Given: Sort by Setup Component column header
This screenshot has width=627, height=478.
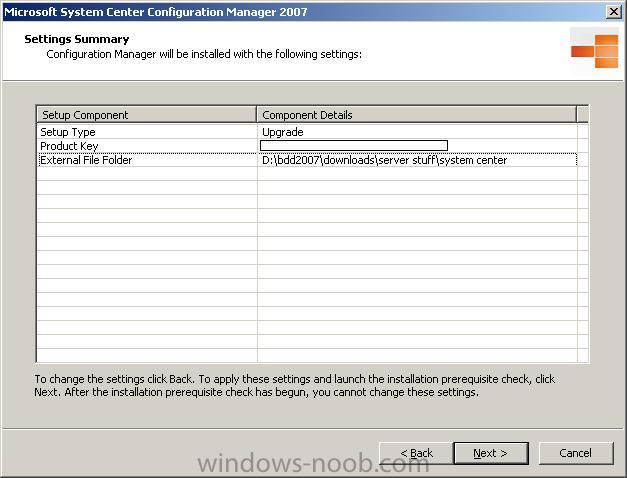Looking at the screenshot, I should coord(147,115).
